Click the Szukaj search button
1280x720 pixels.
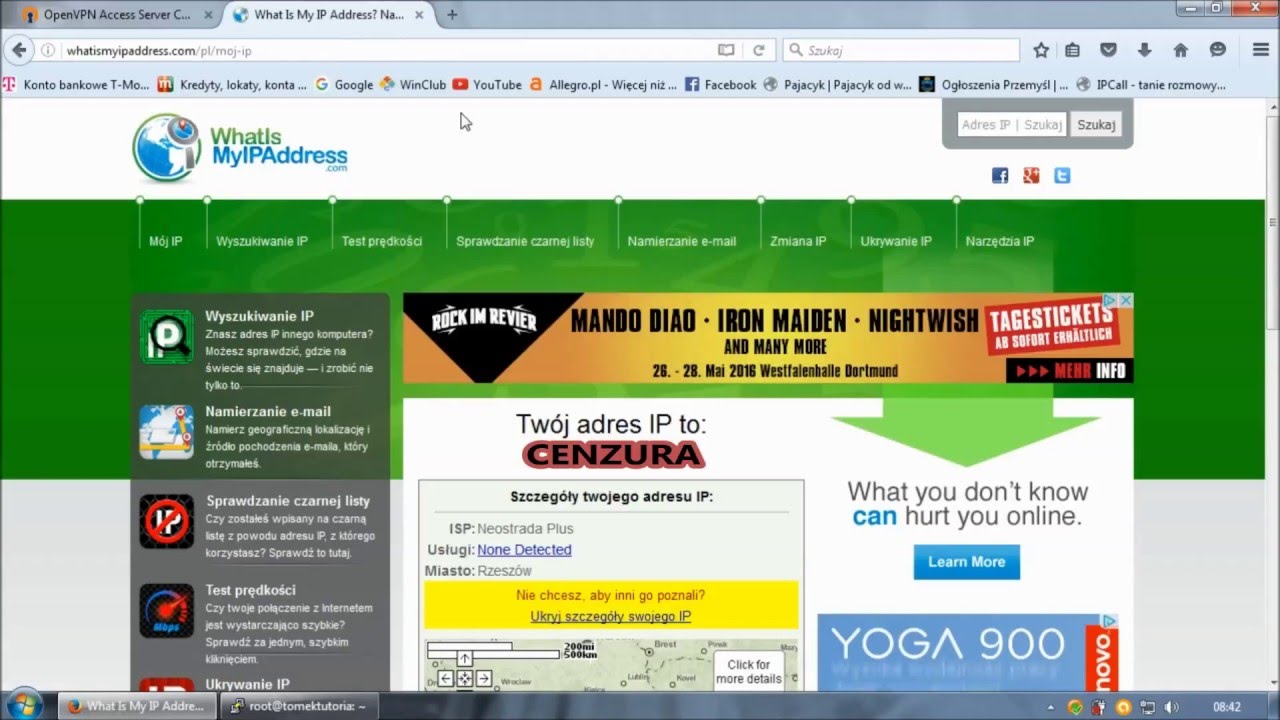click(x=1096, y=125)
